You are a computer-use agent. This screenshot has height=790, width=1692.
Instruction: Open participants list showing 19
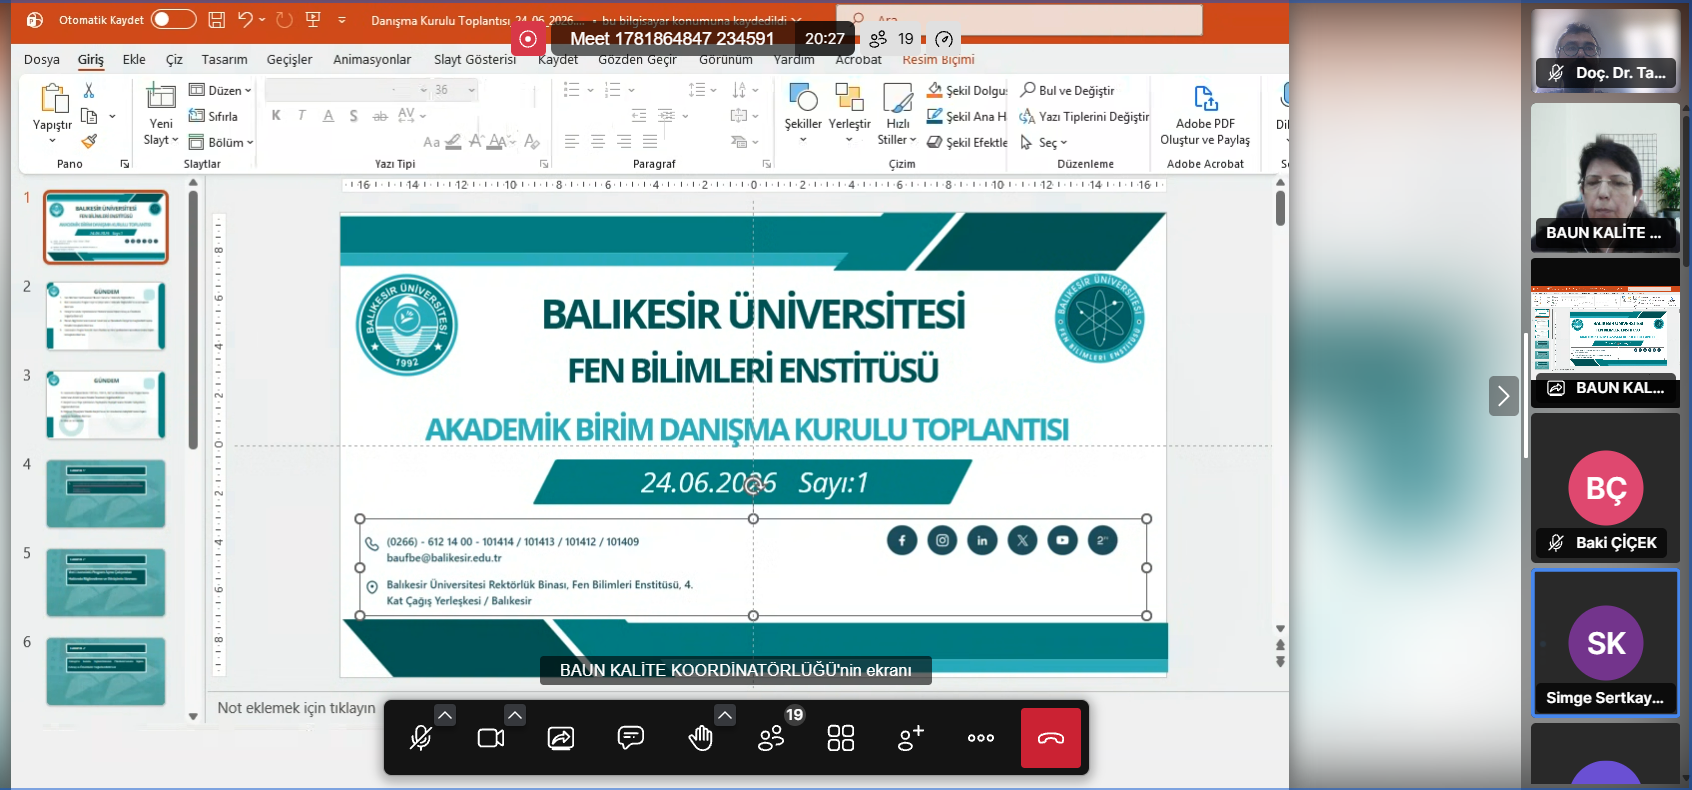[771, 738]
